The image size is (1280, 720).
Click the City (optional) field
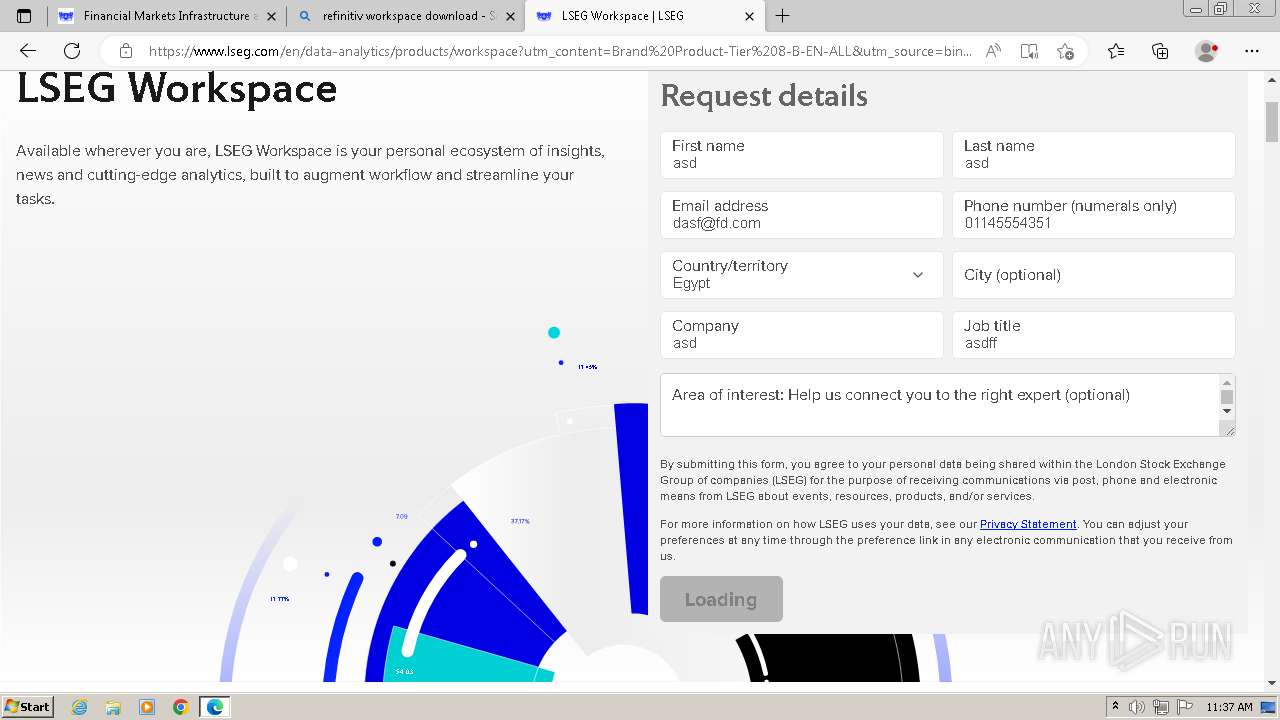[x=1093, y=275]
